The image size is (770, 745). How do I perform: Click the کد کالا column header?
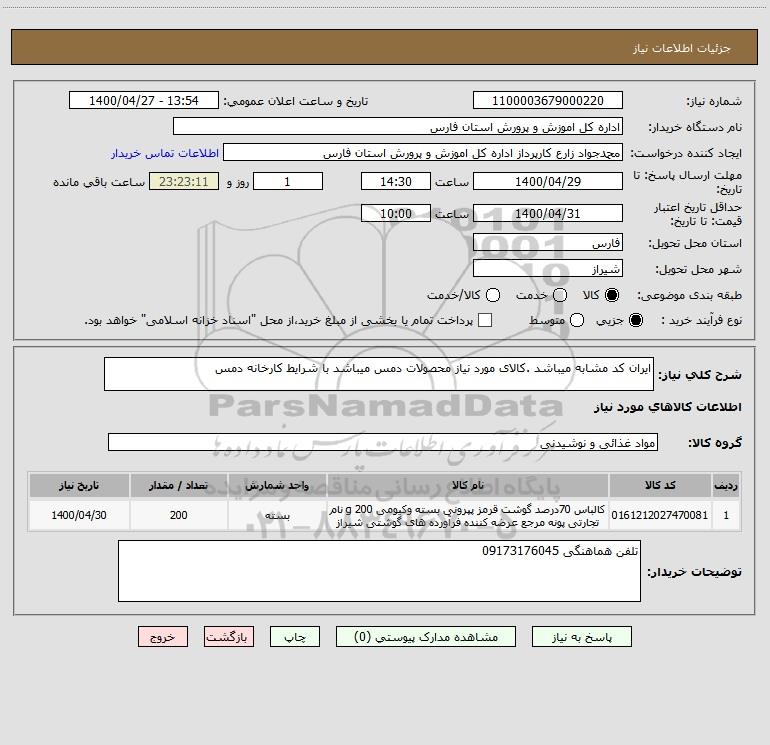(x=660, y=485)
